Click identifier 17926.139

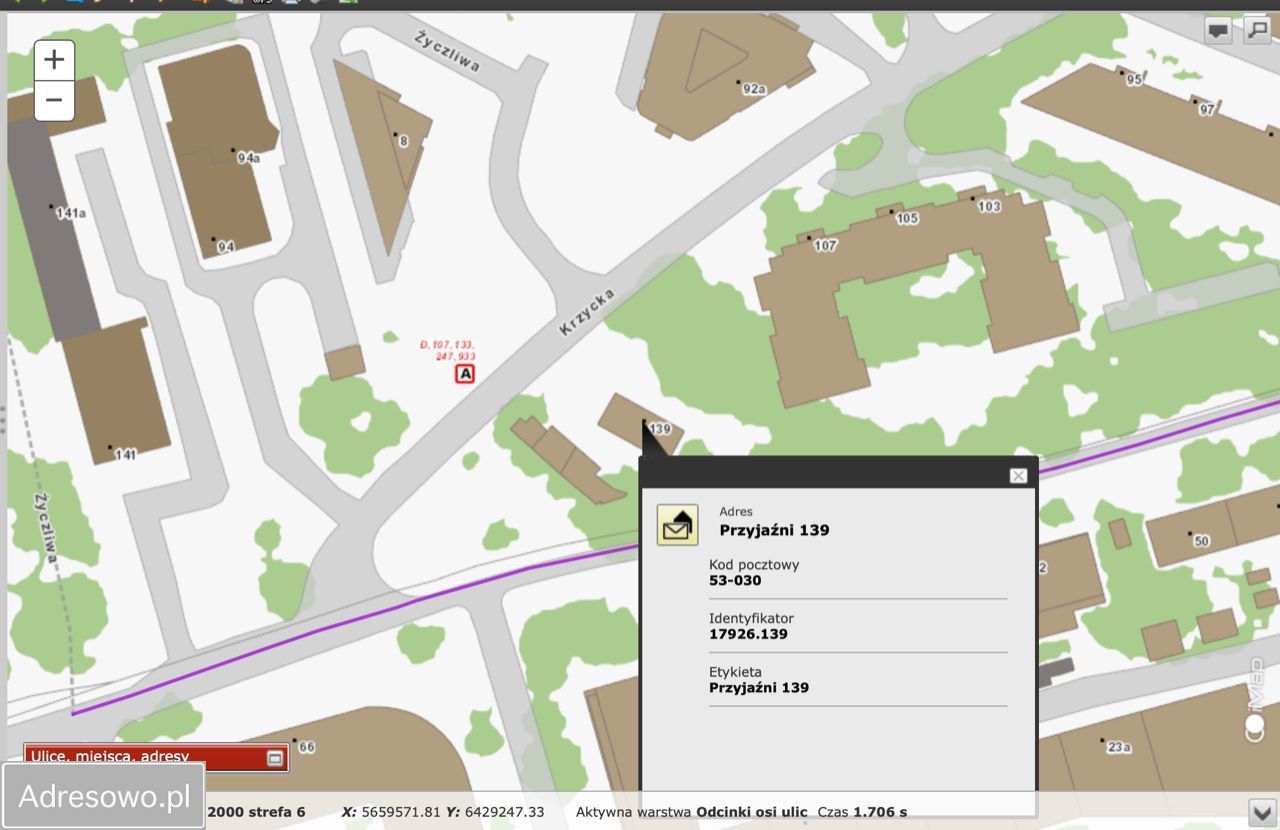[748, 634]
